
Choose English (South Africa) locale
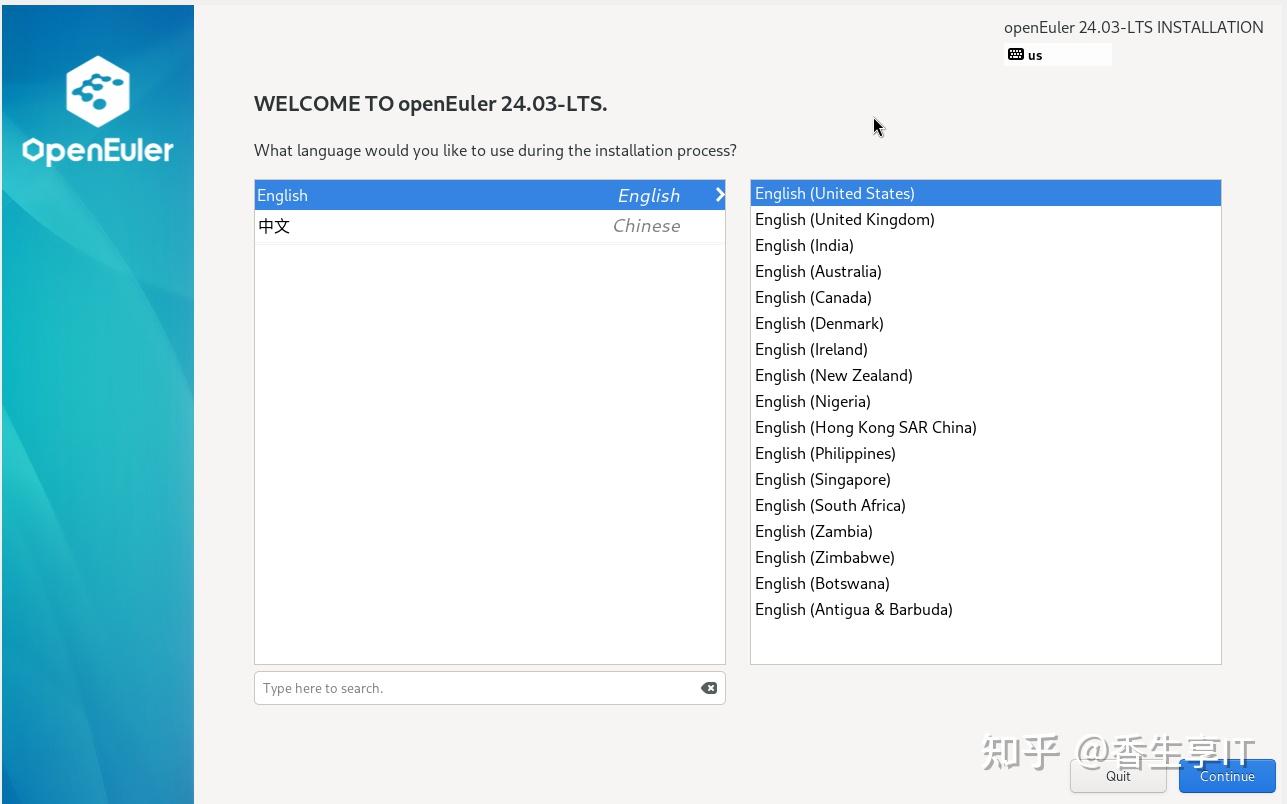point(830,505)
